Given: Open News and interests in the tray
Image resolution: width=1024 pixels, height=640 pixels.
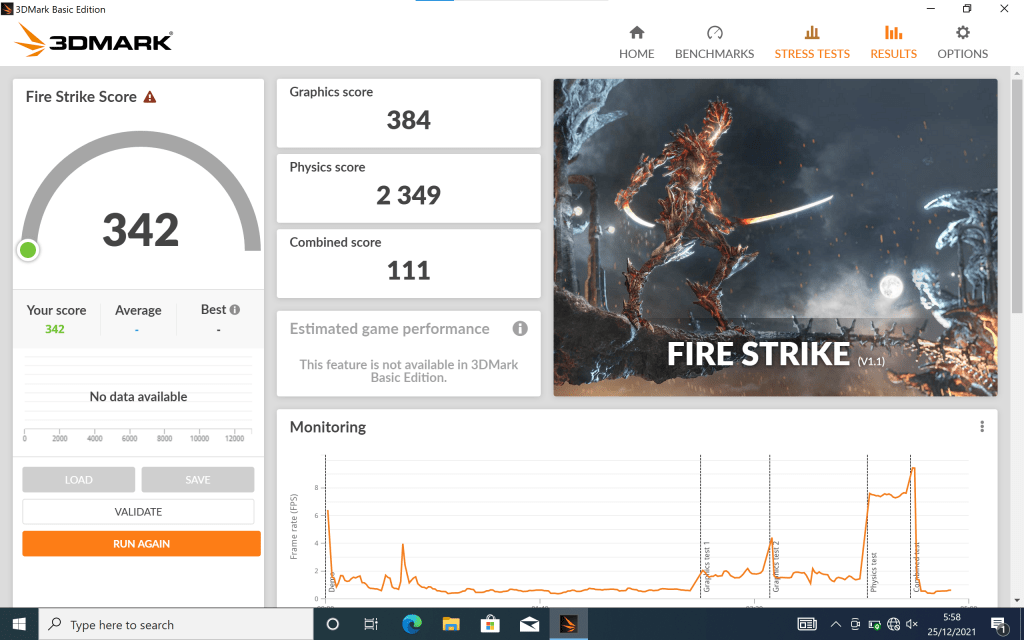Looking at the screenshot, I should pyautogui.click(x=807, y=624).
